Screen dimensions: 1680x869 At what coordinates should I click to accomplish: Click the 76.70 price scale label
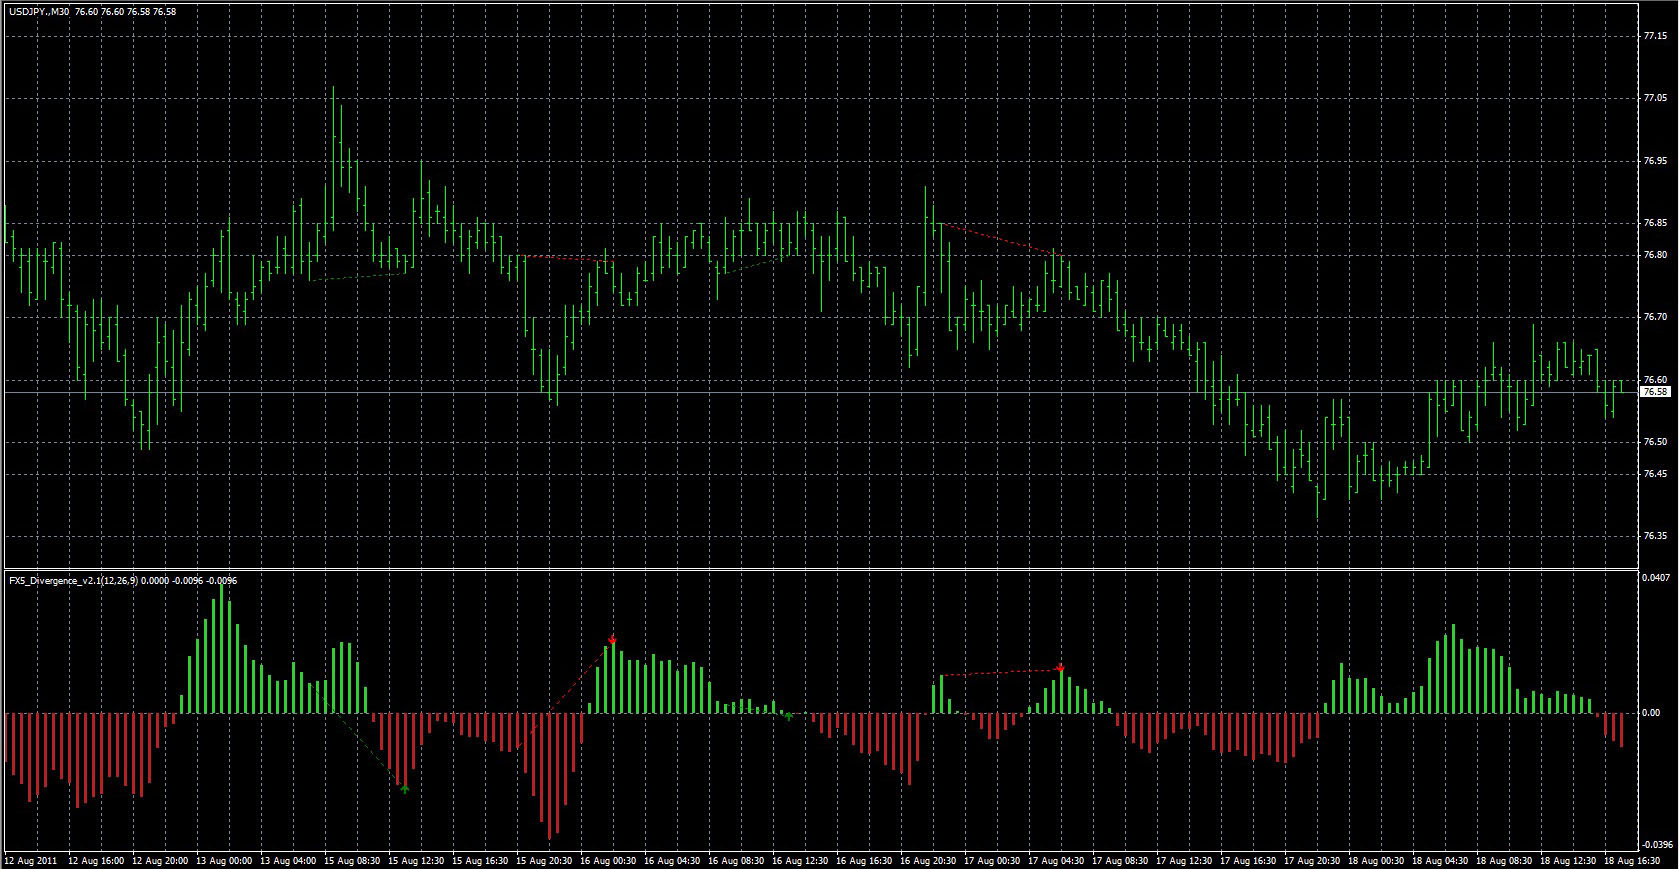(x=1655, y=317)
